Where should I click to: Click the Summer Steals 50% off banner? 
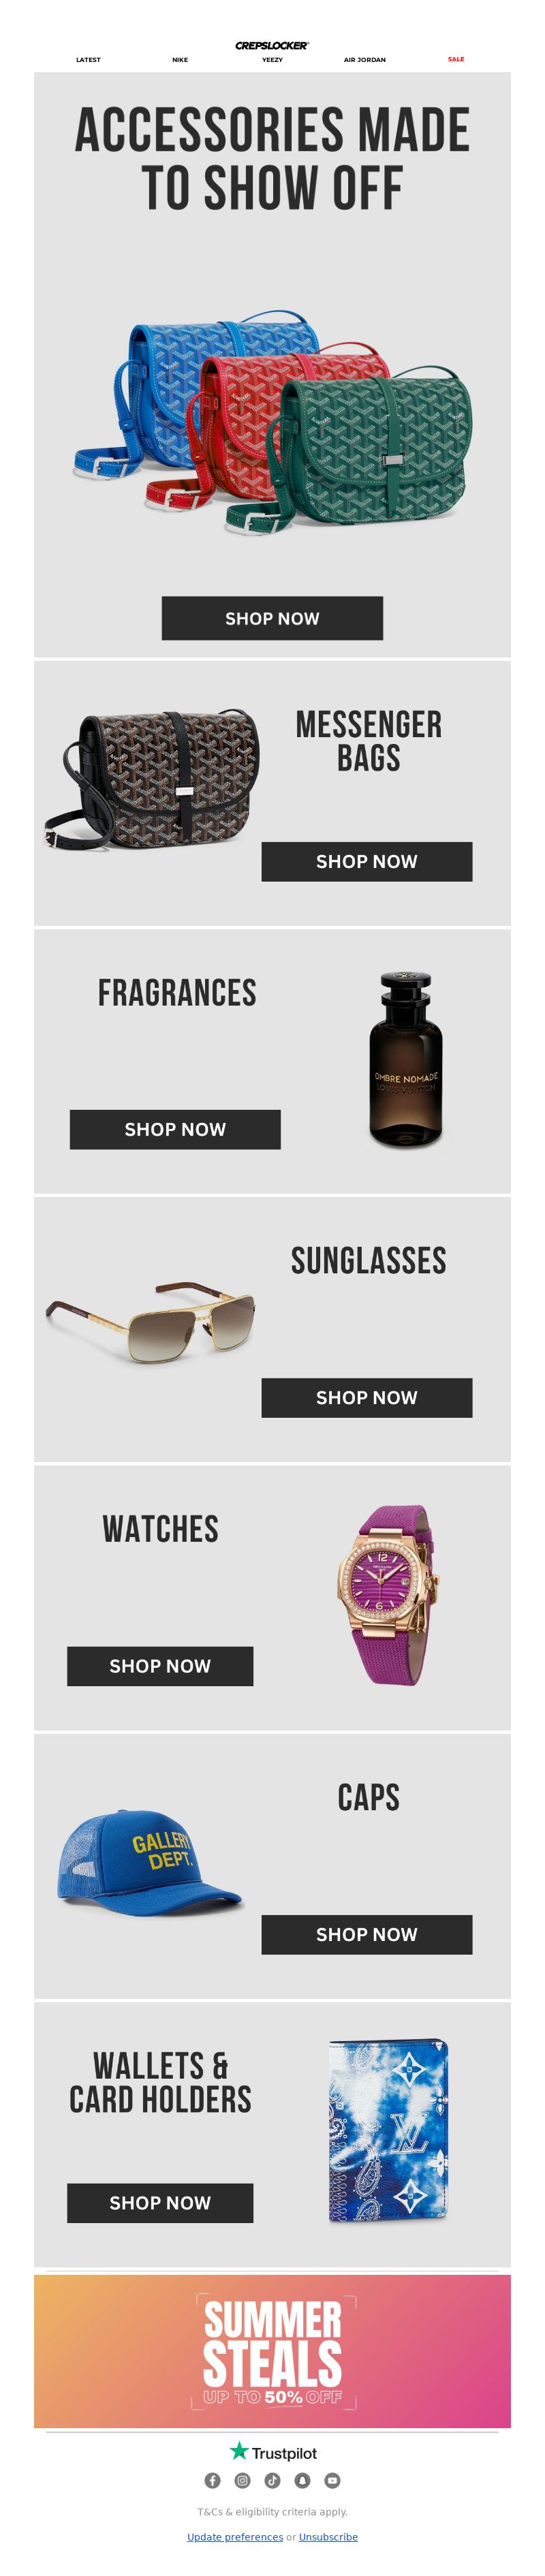[272, 2351]
